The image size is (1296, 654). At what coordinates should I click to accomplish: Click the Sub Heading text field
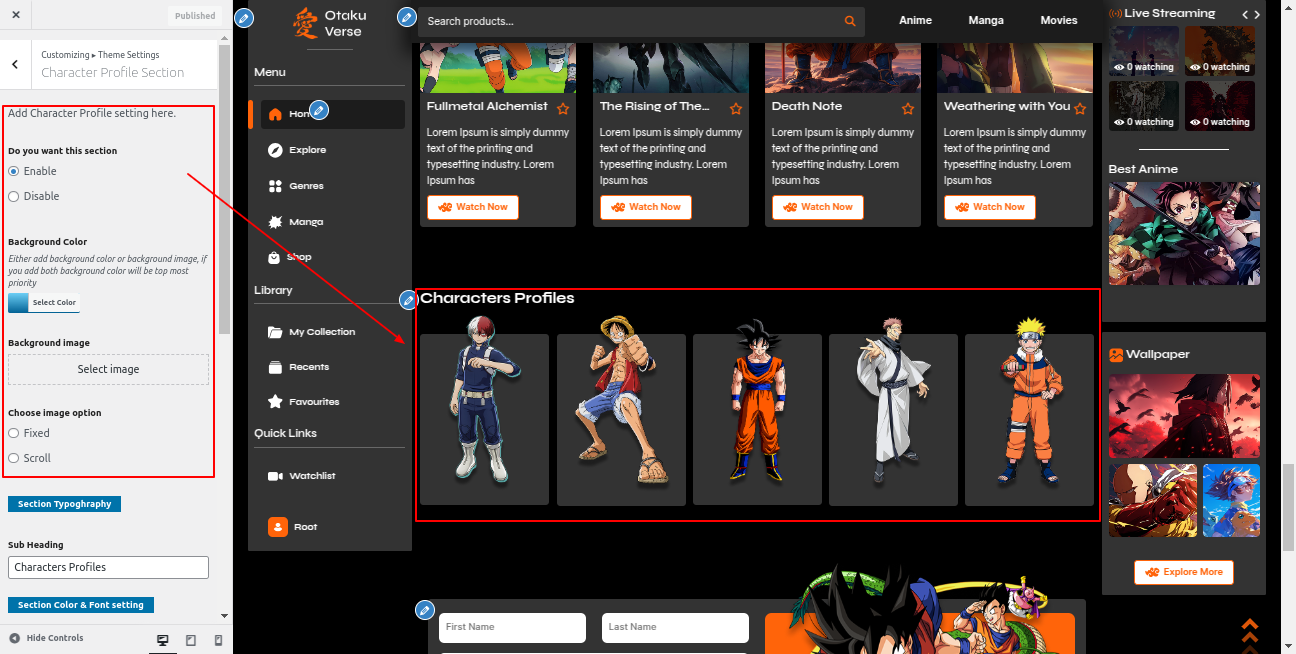[x=108, y=567]
